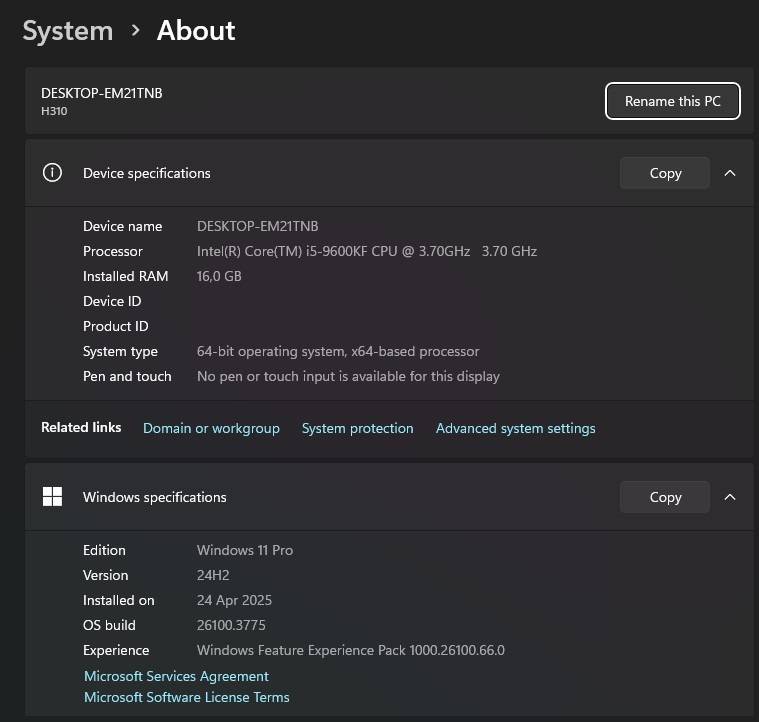Open Advanced system settings
Image resolution: width=759 pixels, height=722 pixels.
pyautogui.click(x=515, y=428)
